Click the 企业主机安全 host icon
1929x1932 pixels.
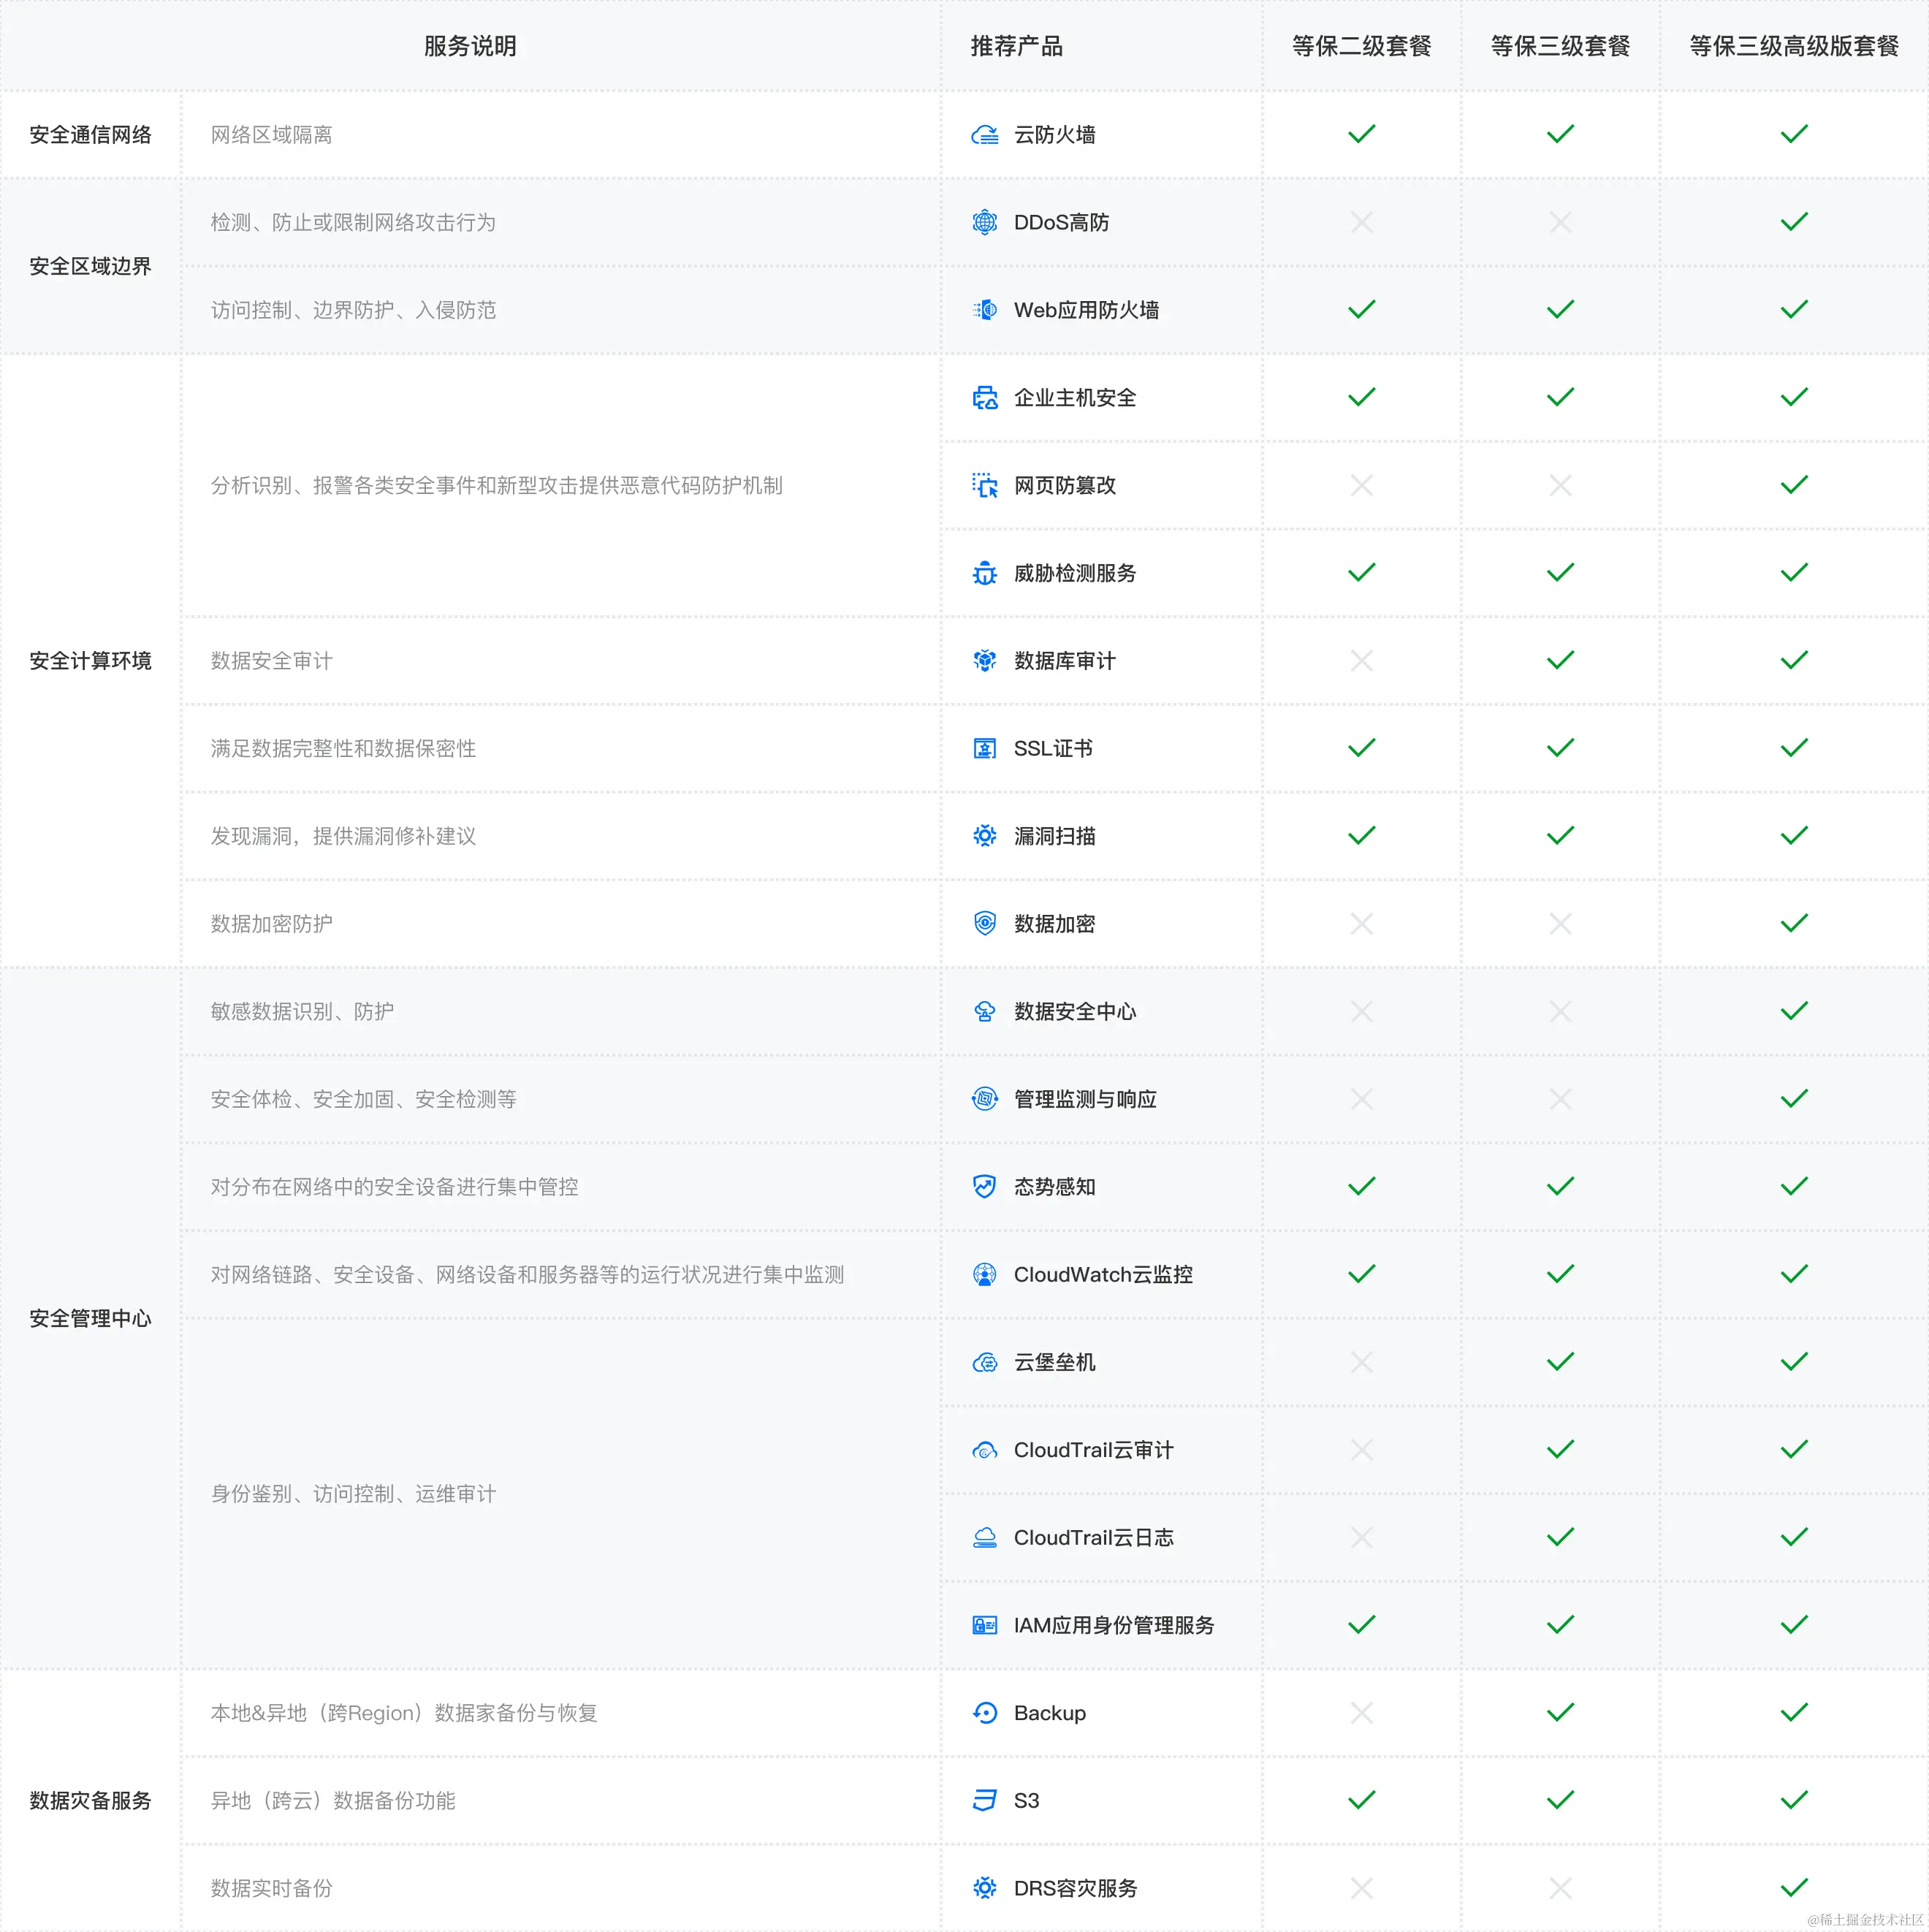[984, 398]
